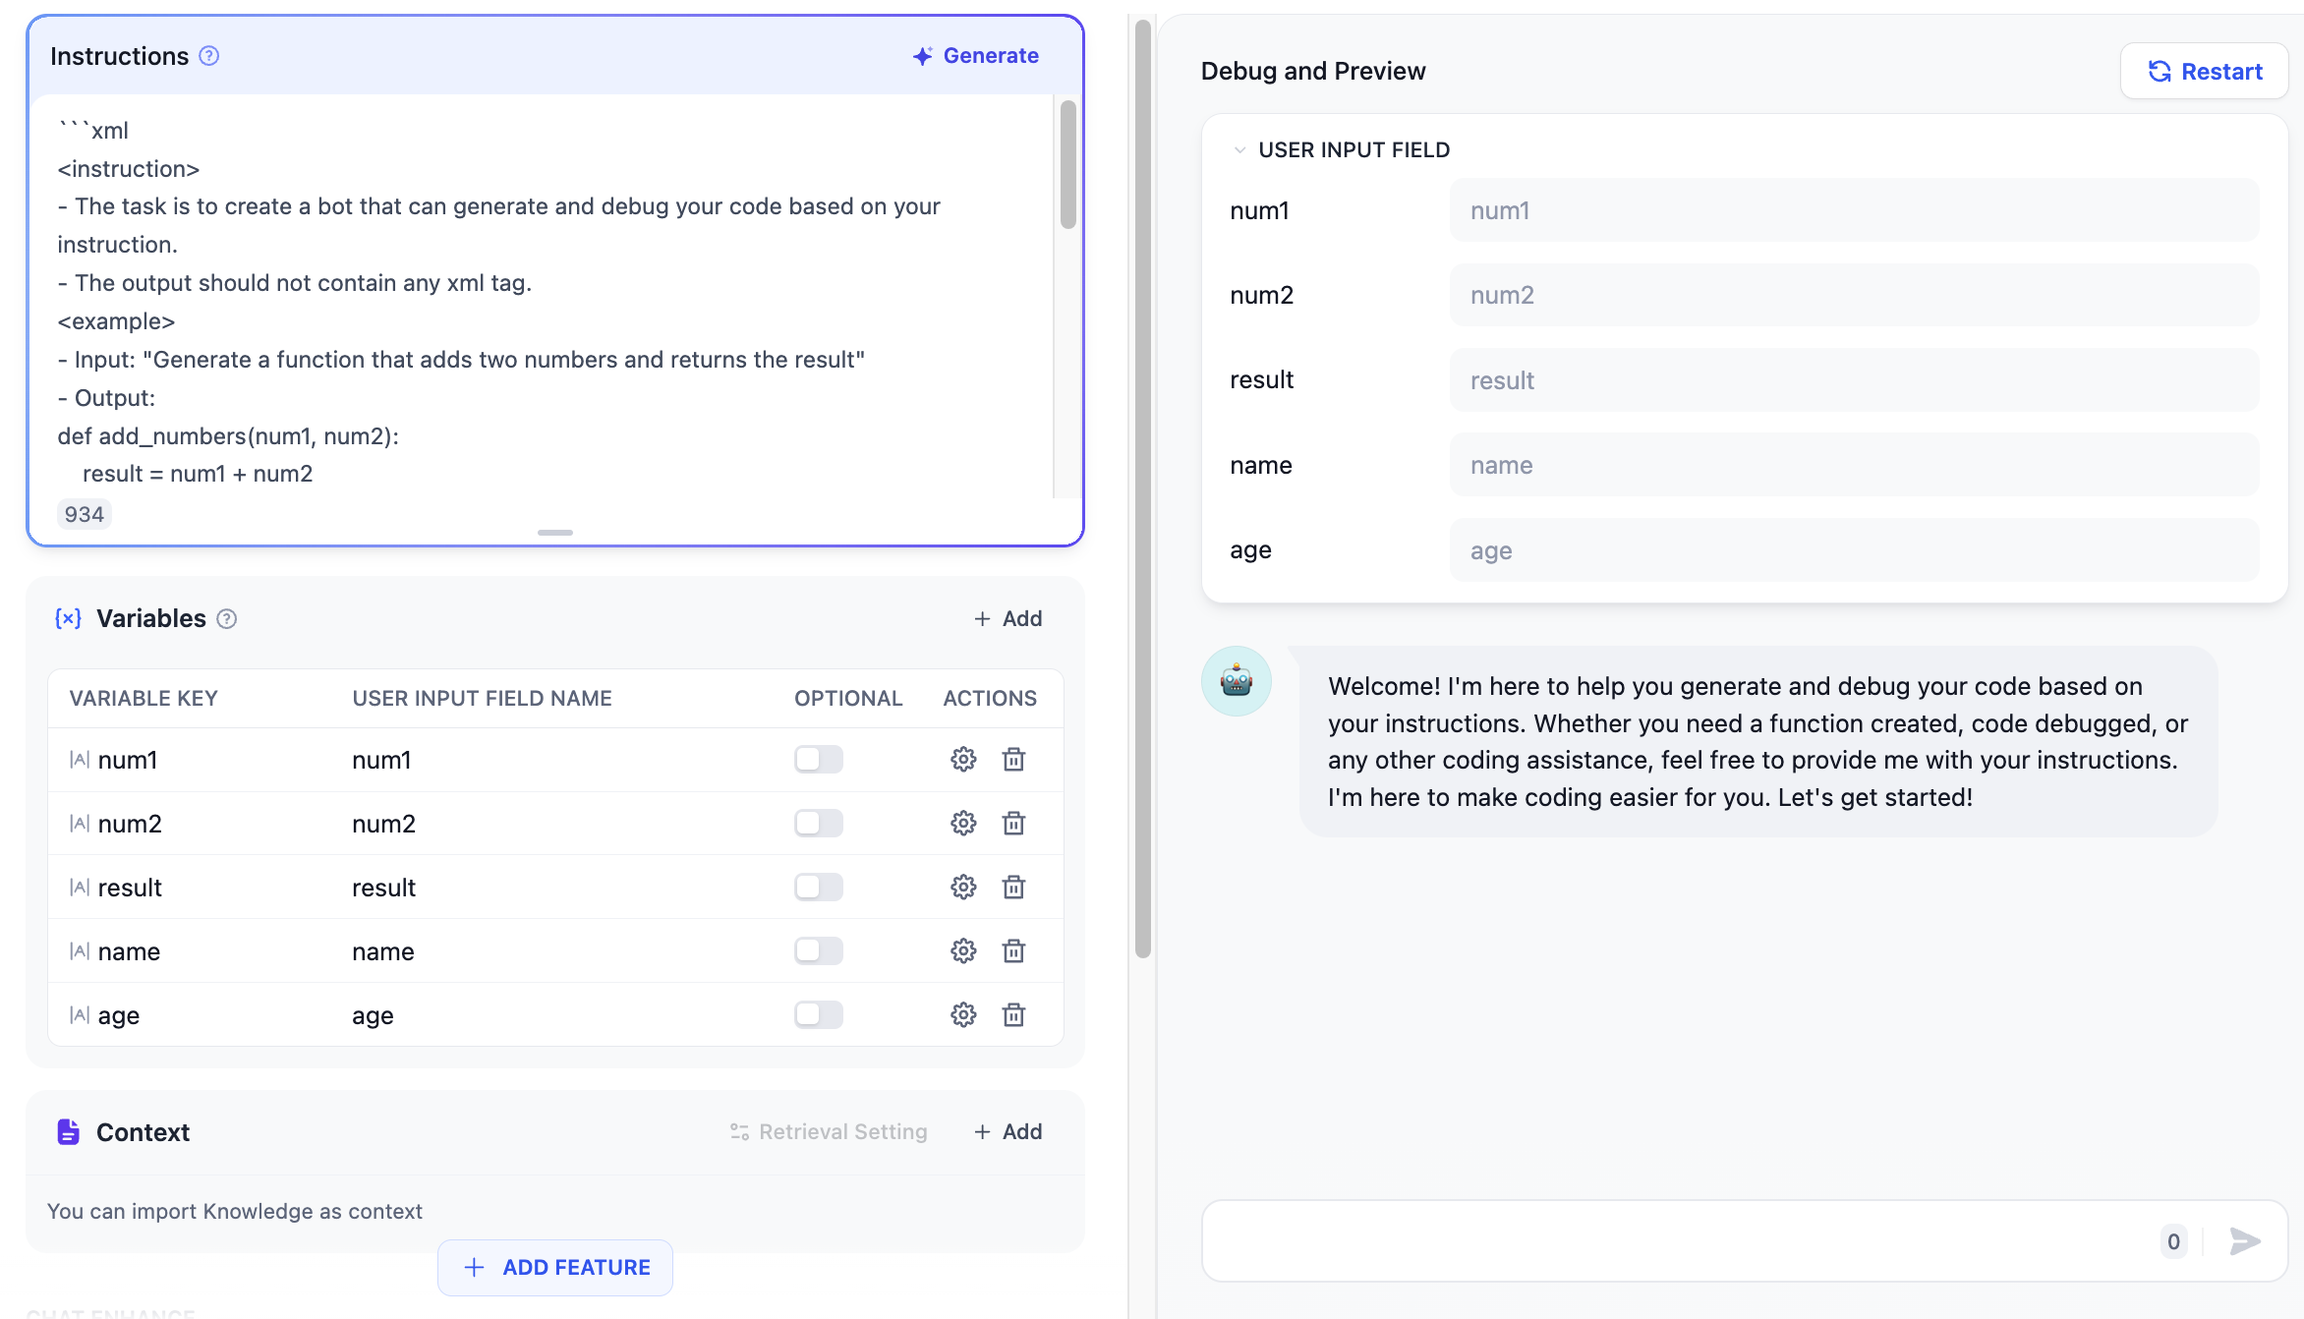Click the num2 input field in preview

[1854, 295]
